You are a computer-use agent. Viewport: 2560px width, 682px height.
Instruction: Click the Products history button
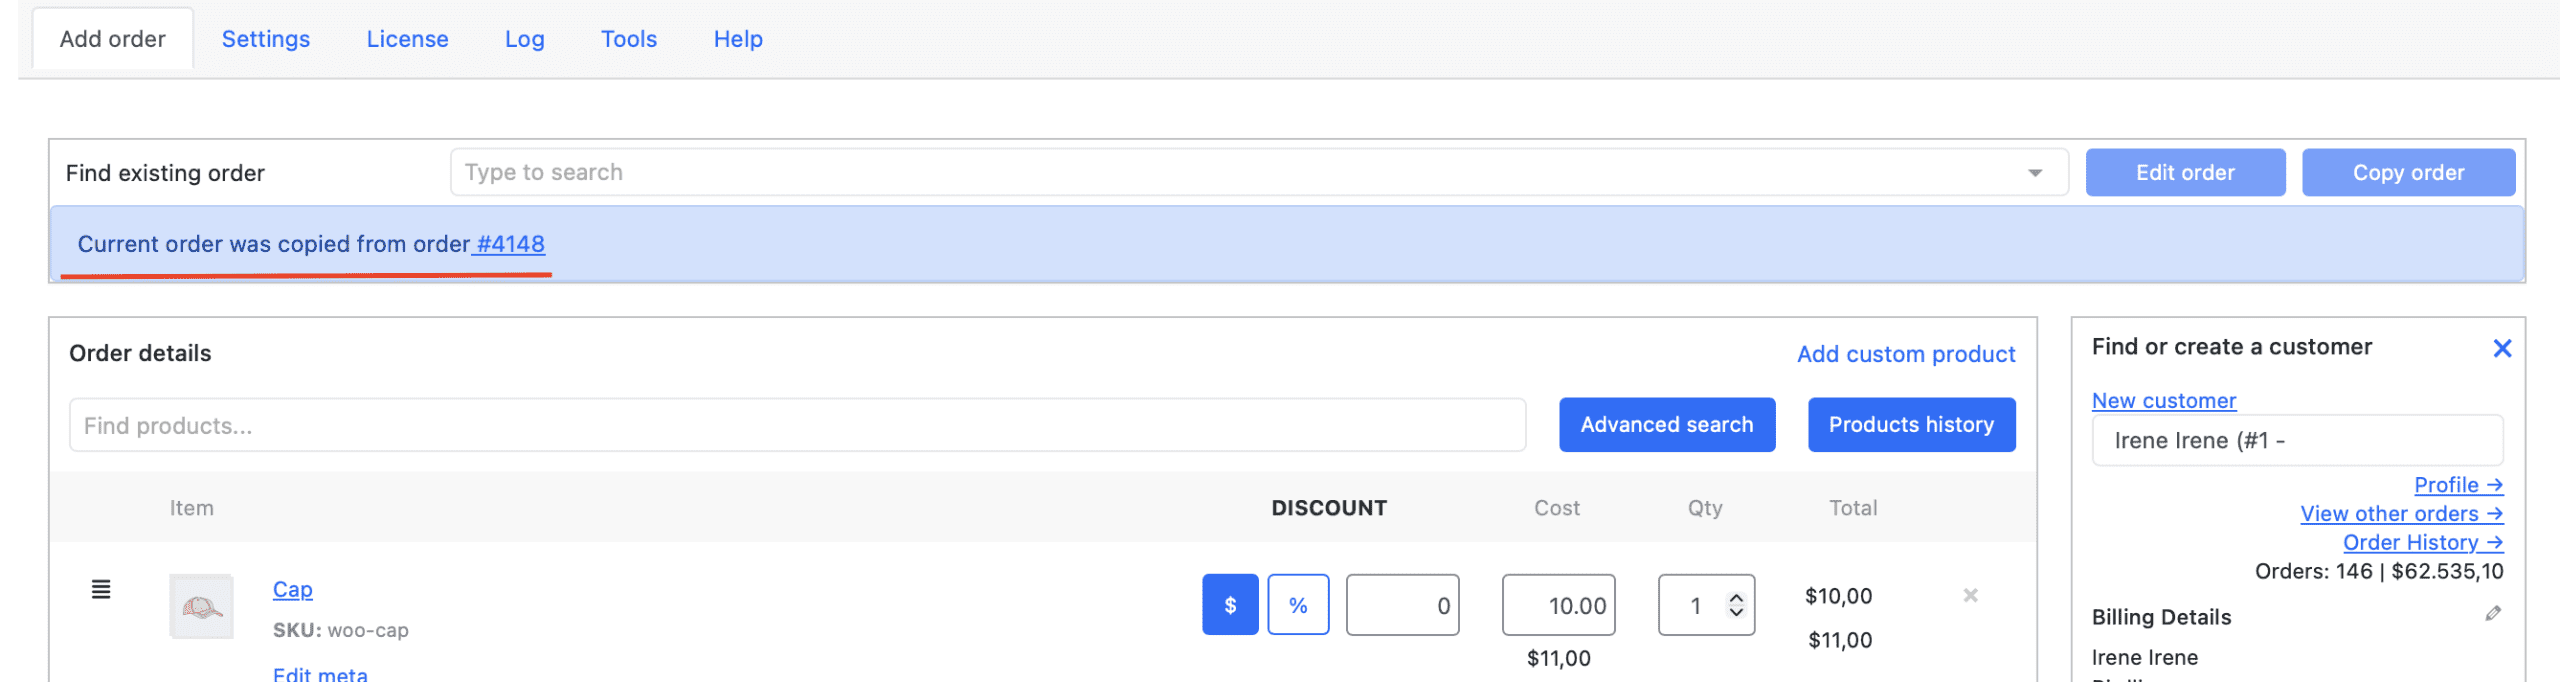pyautogui.click(x=1911, y=425)
